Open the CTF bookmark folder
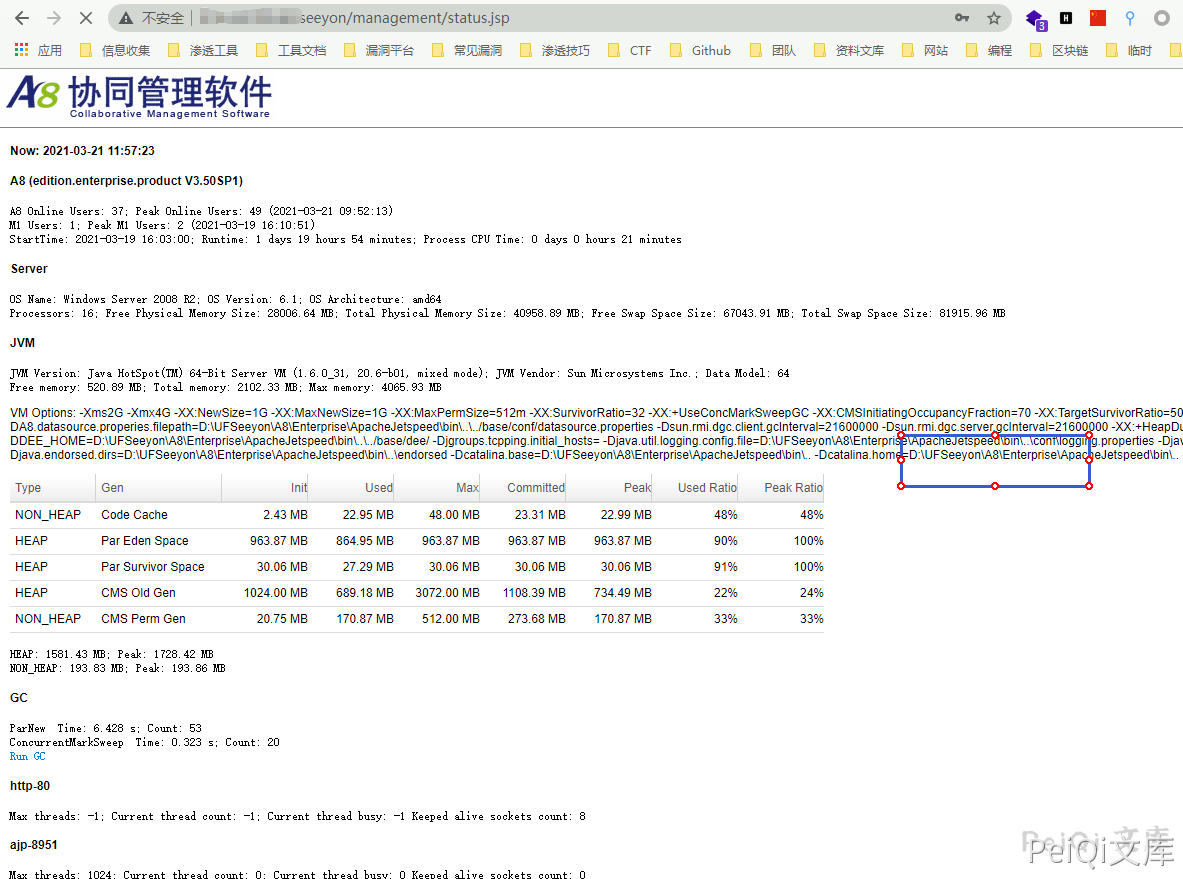 point(629,51)
